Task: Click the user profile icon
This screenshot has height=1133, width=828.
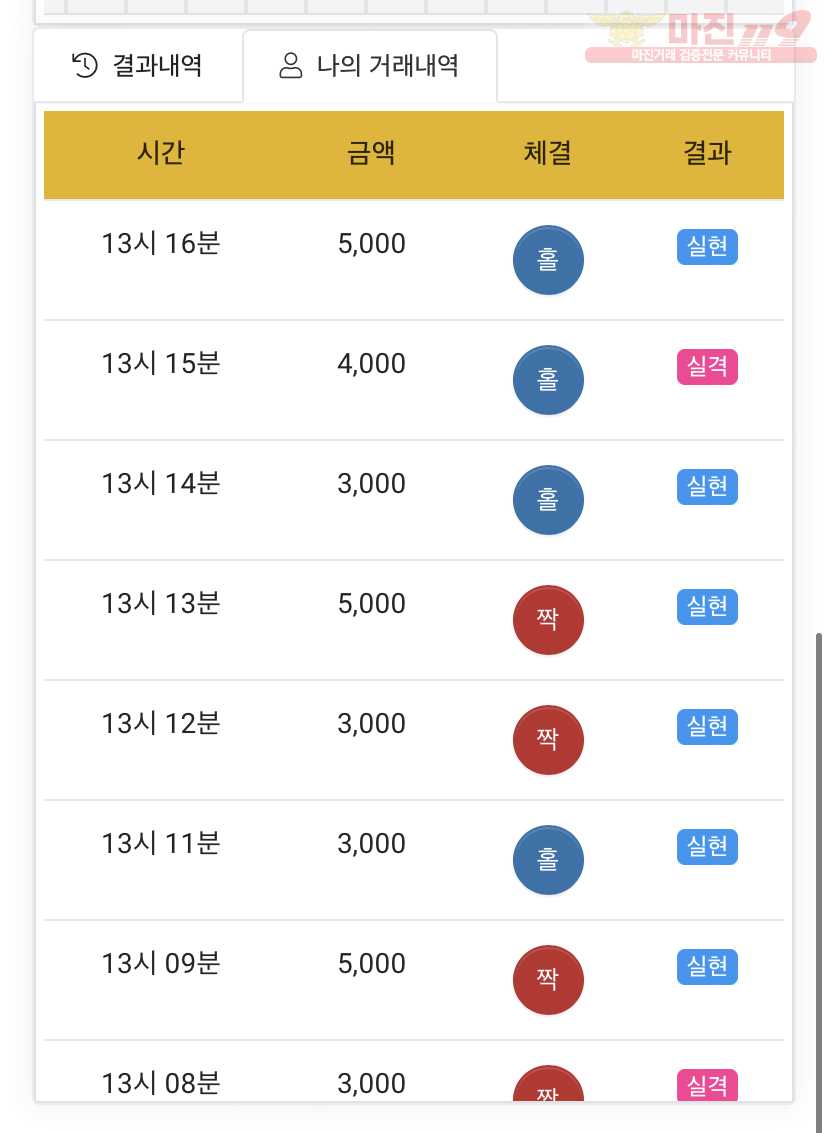Action: click(x=290, y=65)
